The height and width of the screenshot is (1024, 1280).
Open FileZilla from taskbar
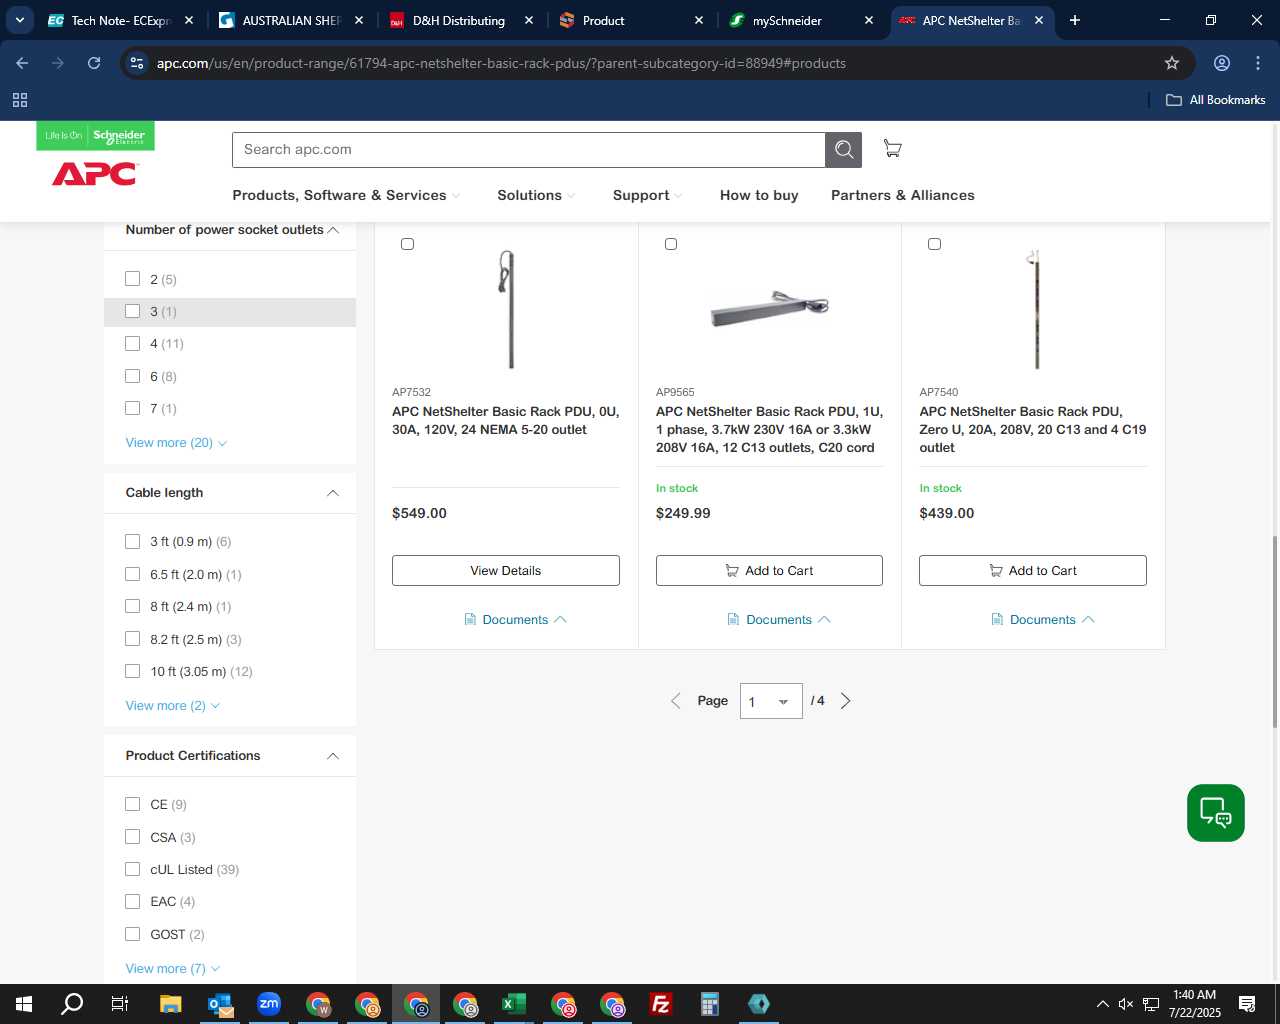(x=661, y=1004)
